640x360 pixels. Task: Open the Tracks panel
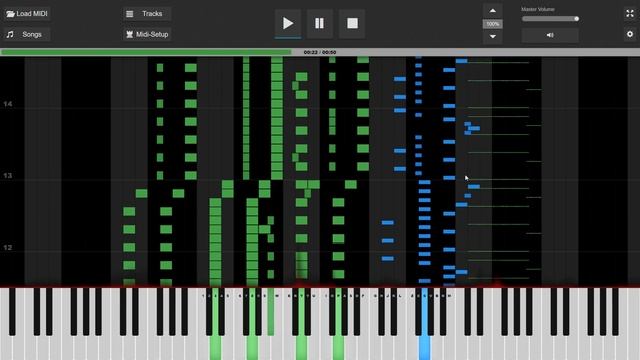pos(147,13)
